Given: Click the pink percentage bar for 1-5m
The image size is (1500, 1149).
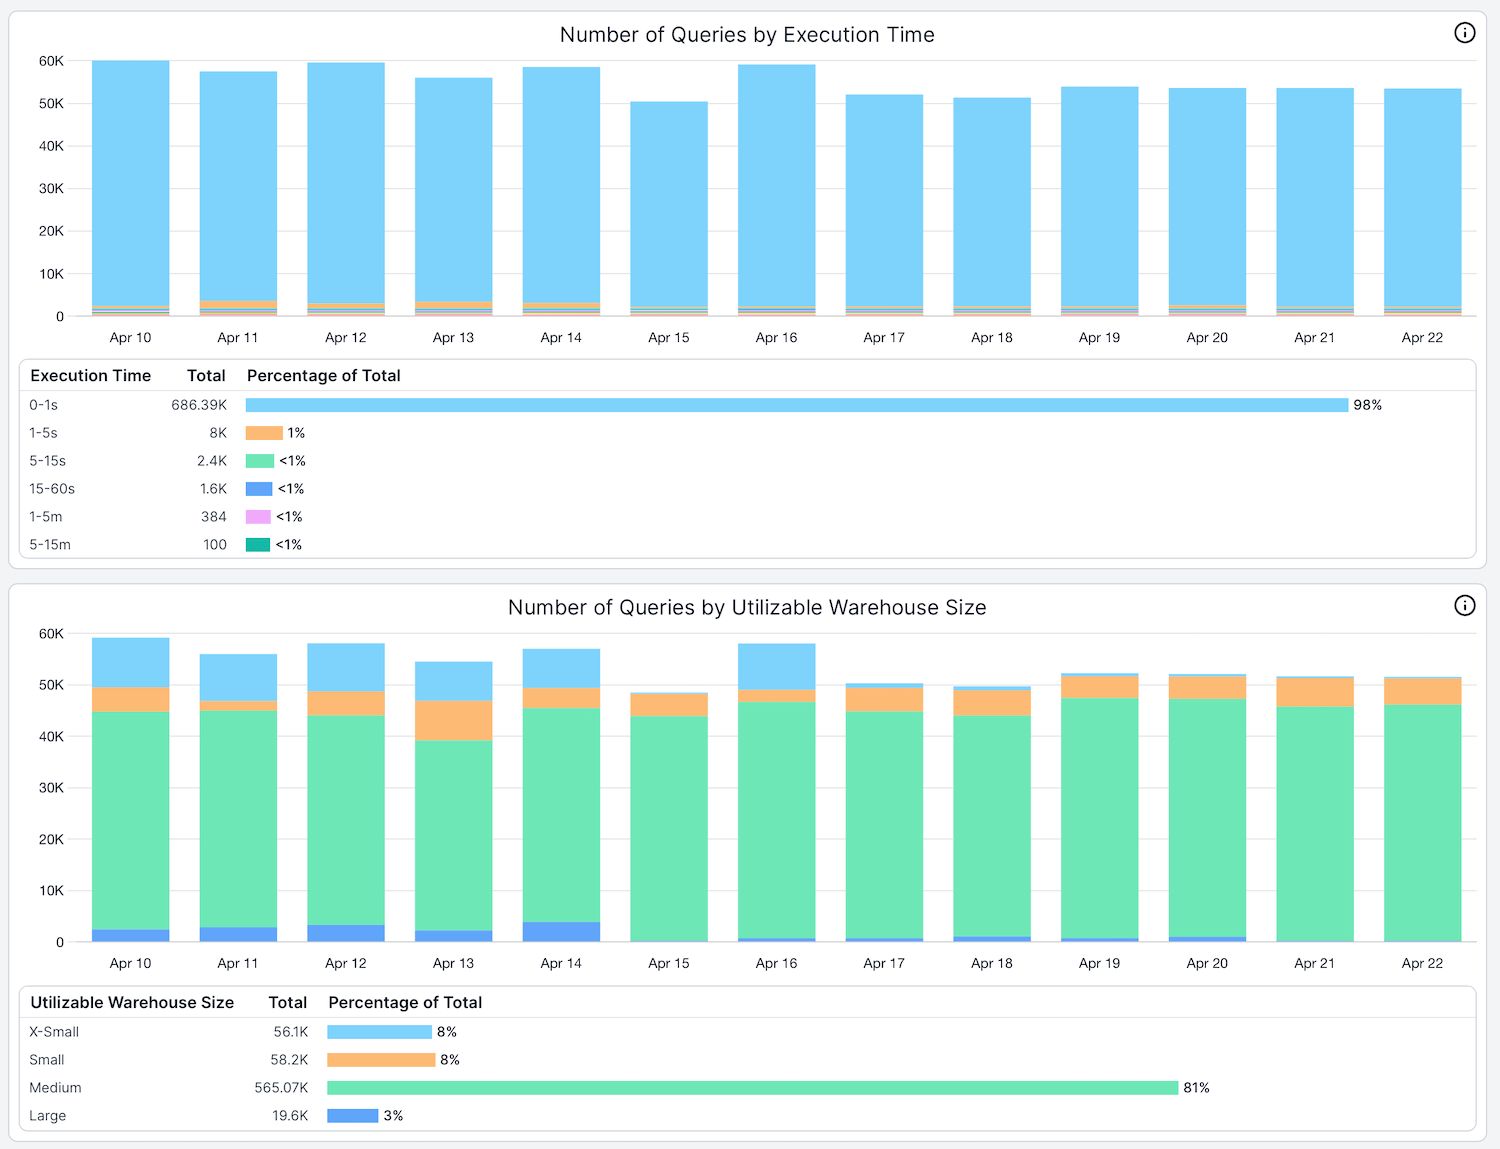Looking at the screenshot, I should click(258, 517).
